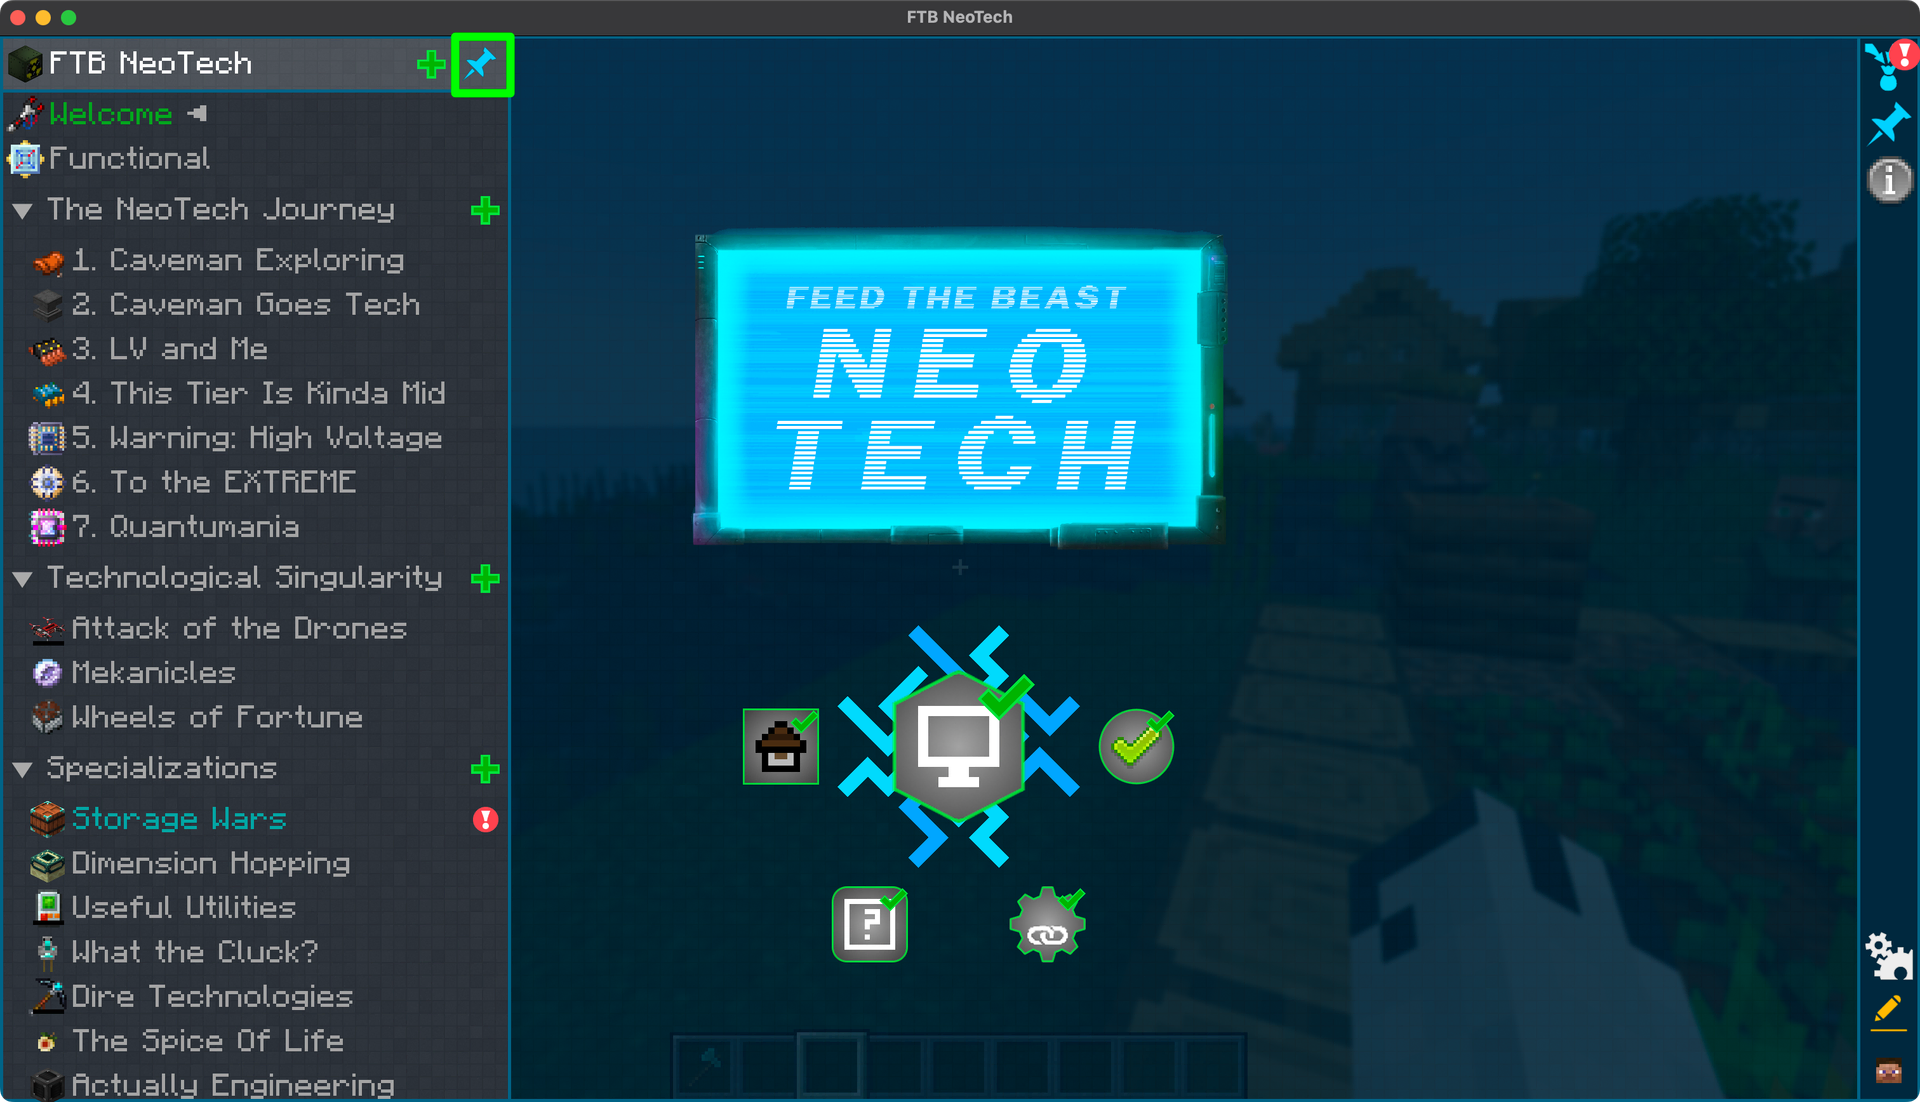
Task: Collapse the Technological Singularity group
Action: [23, 578]
